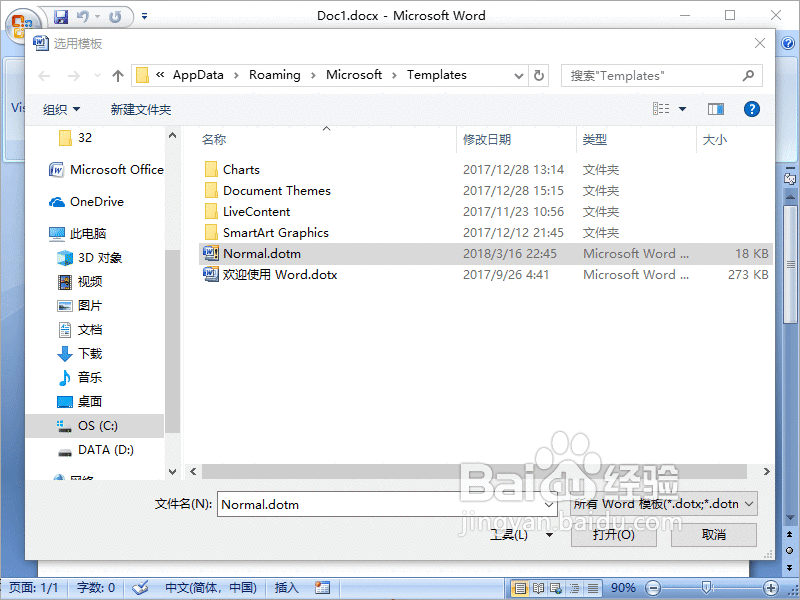The image size is (800, 600).
Task: Click spelling check icon in status bar
Action: pos(140,588)
